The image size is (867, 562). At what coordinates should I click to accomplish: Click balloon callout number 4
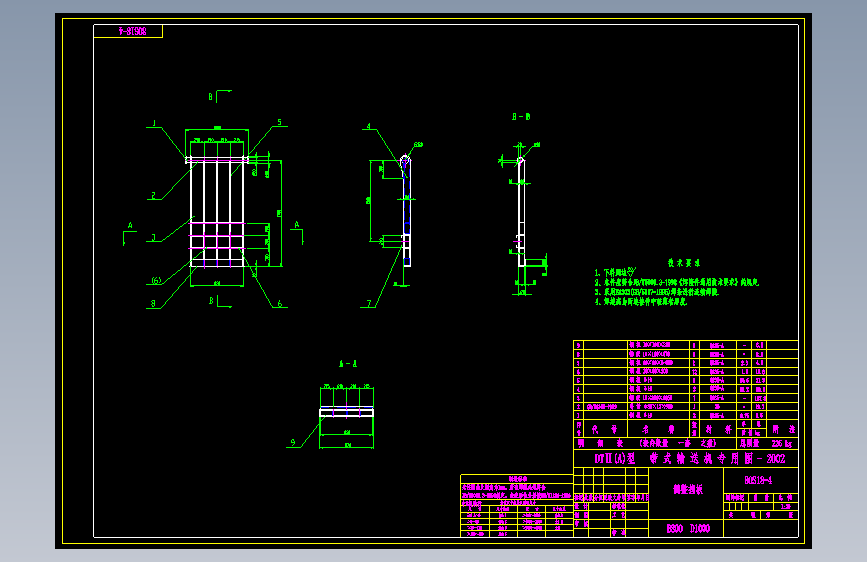369,126
